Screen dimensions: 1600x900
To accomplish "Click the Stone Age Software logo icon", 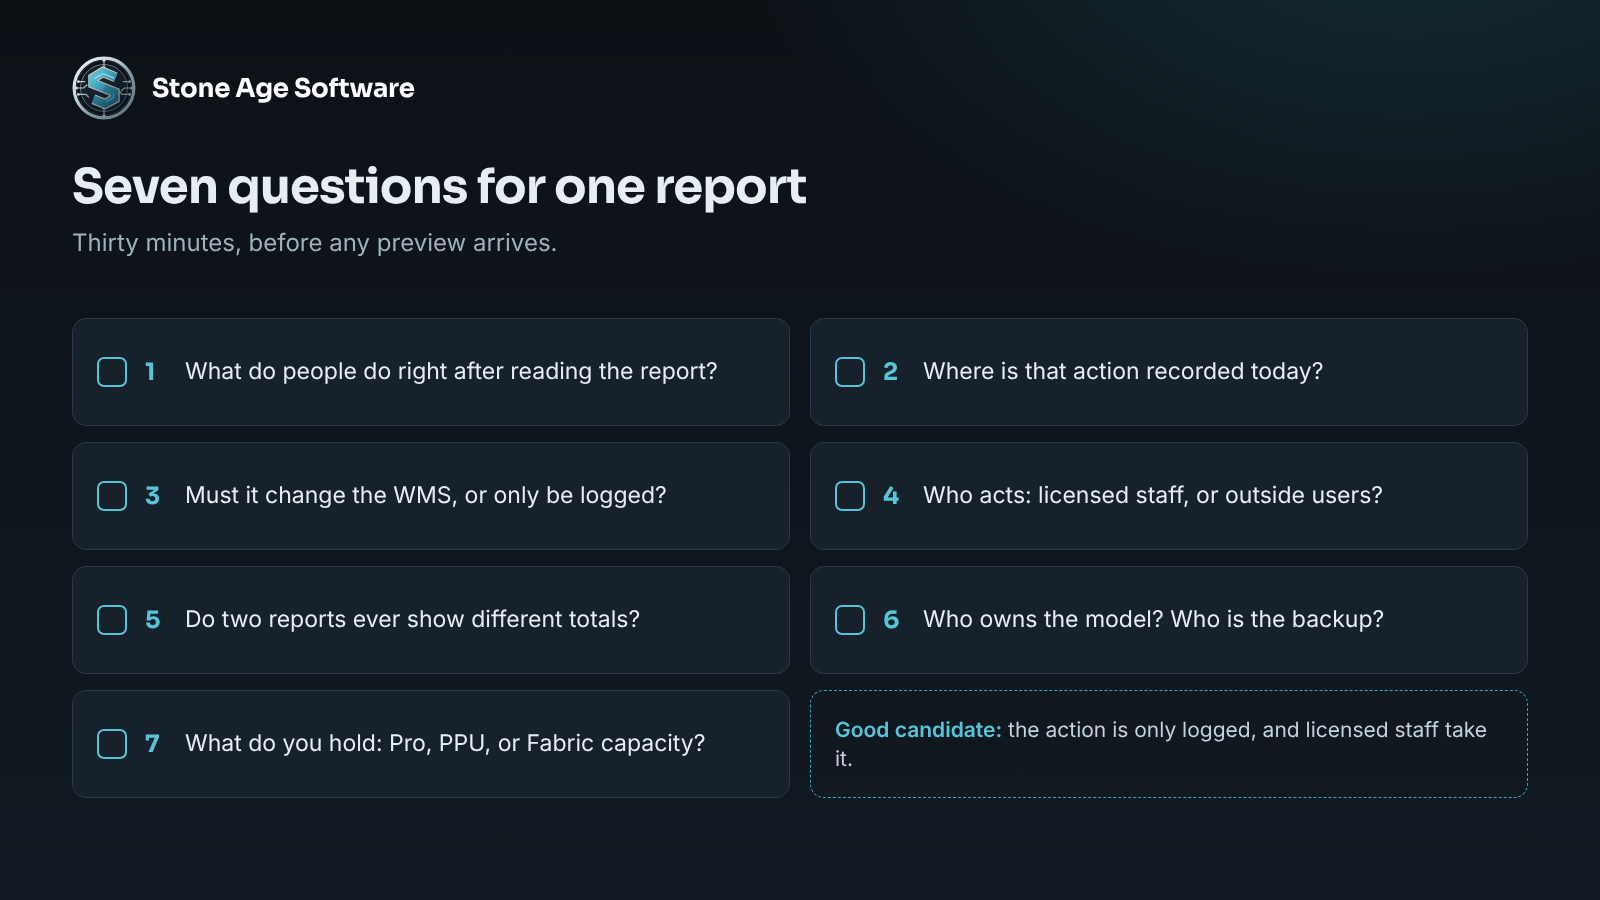I will click(x=104, y=88).
